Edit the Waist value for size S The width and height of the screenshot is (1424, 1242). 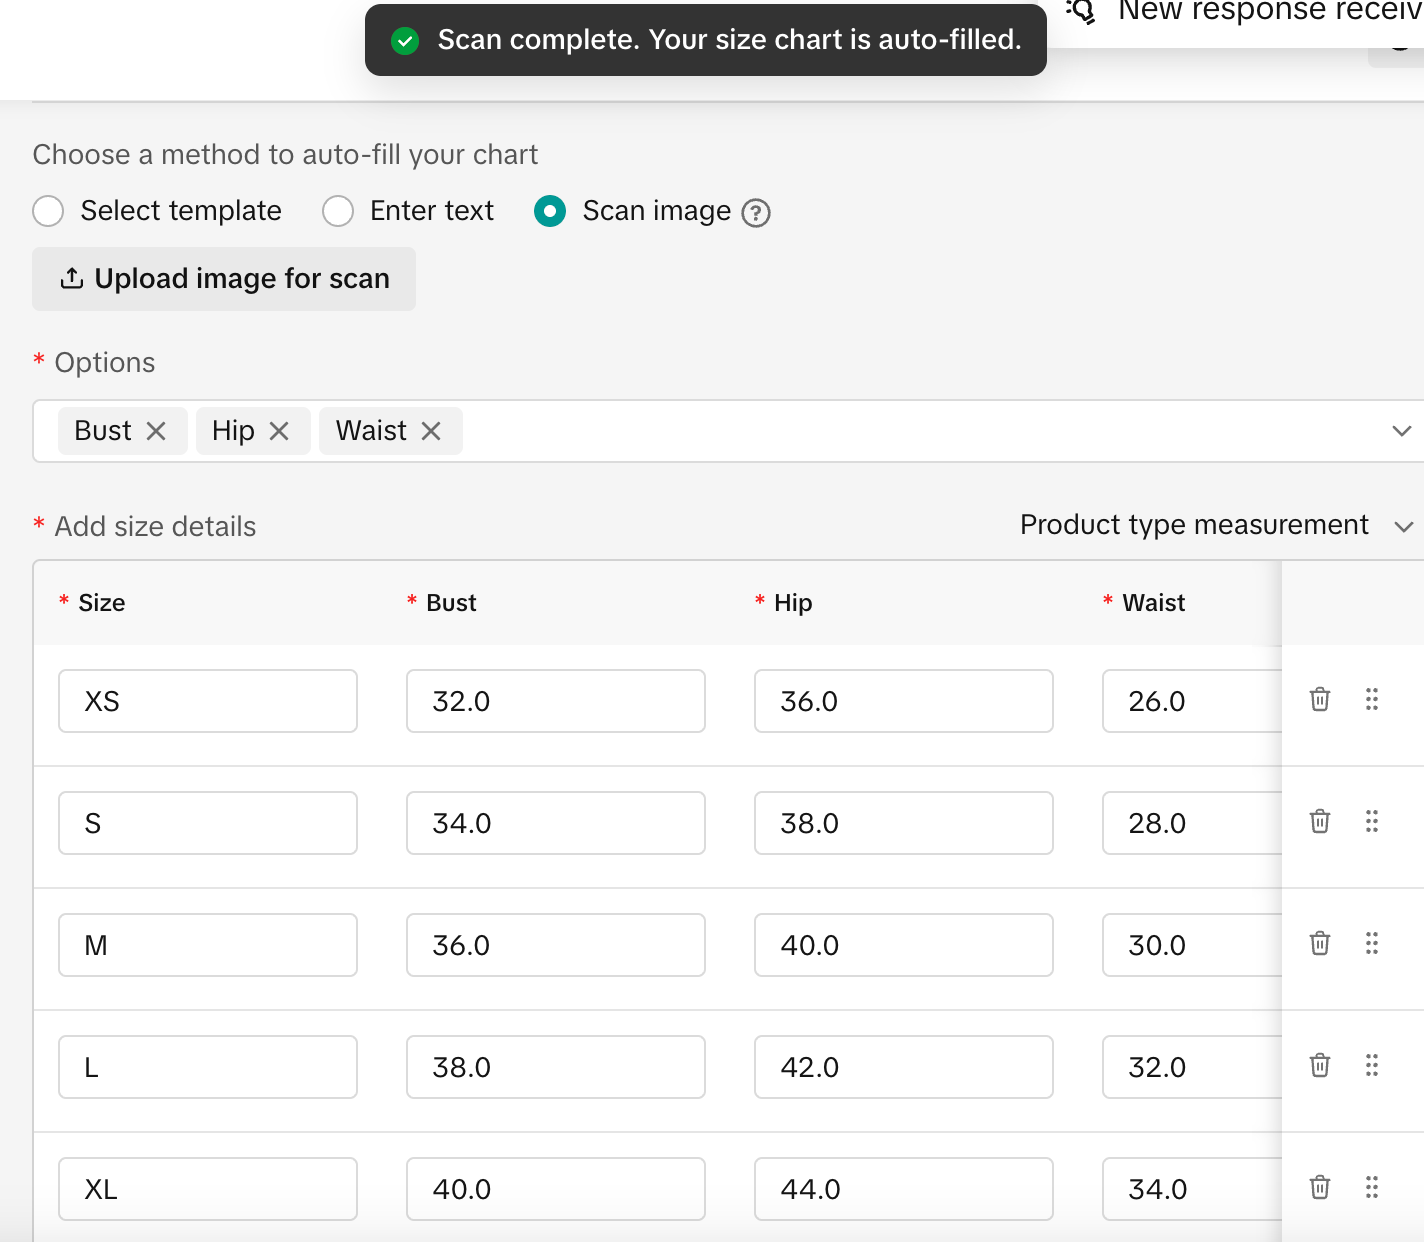tap(1191, 823)
